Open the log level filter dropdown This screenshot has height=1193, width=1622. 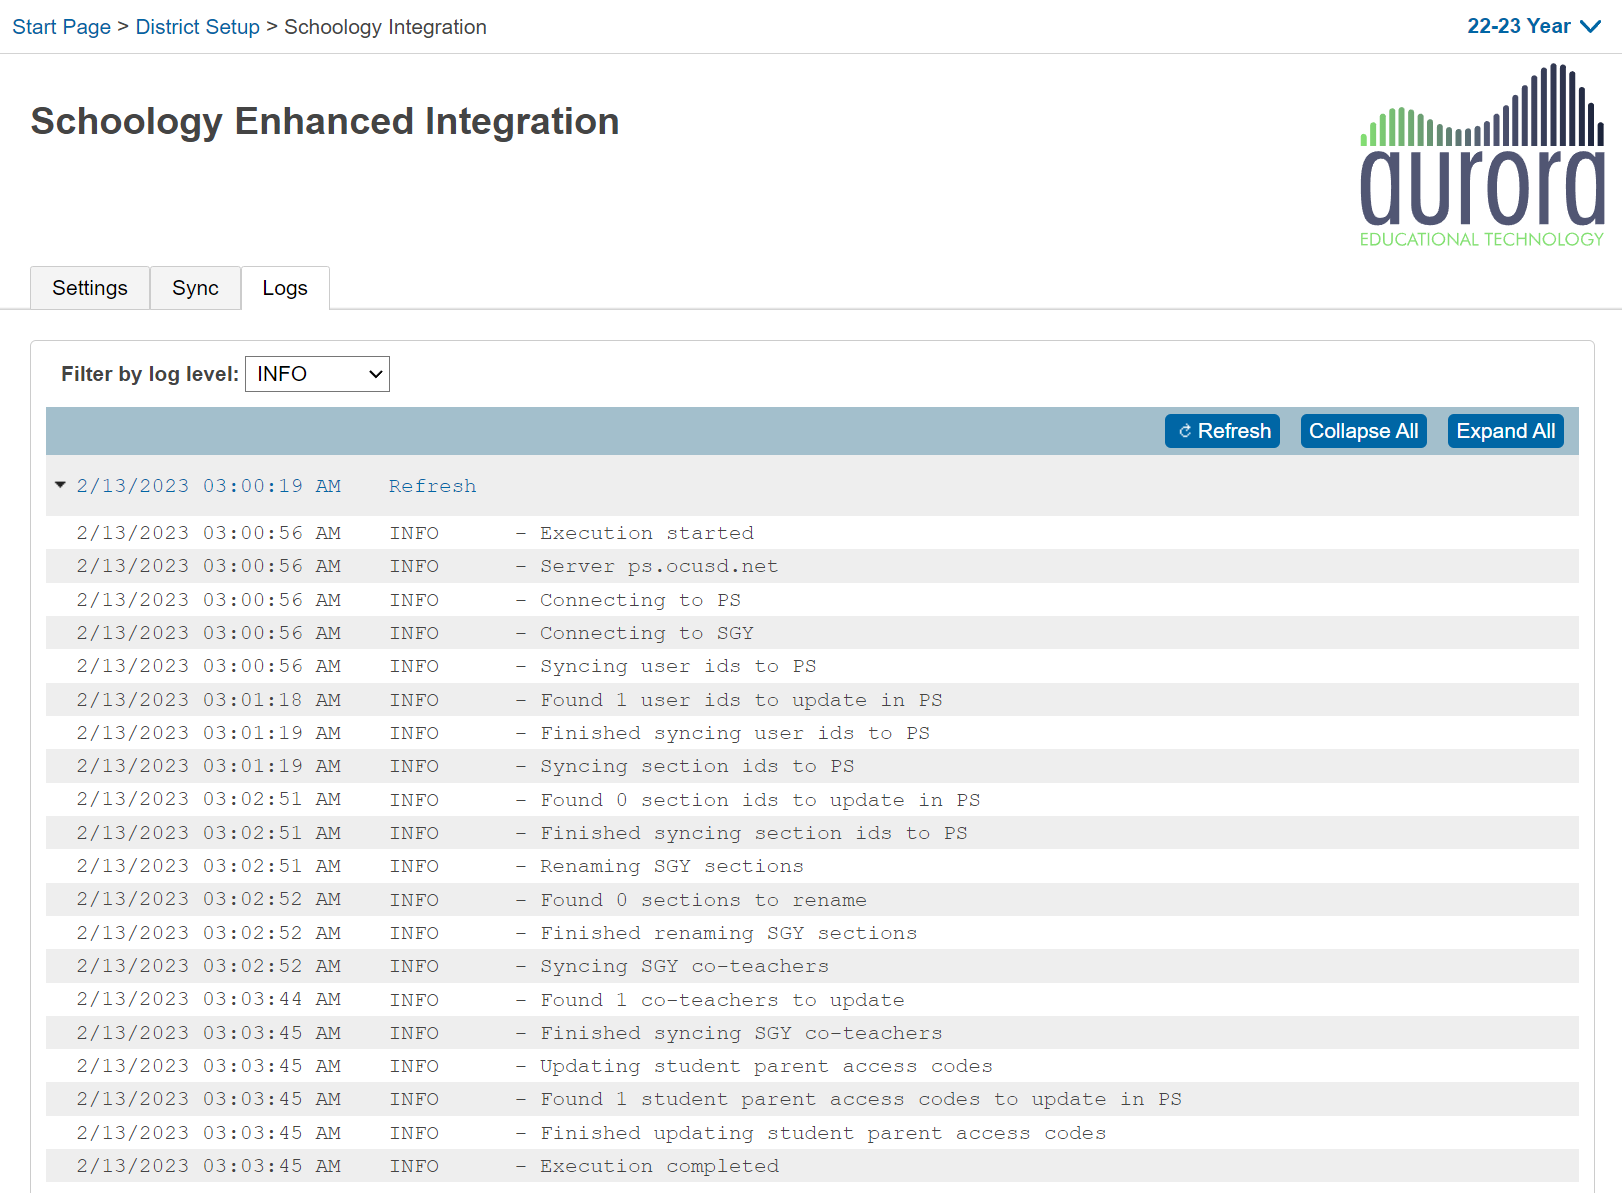tap(317, 374)
